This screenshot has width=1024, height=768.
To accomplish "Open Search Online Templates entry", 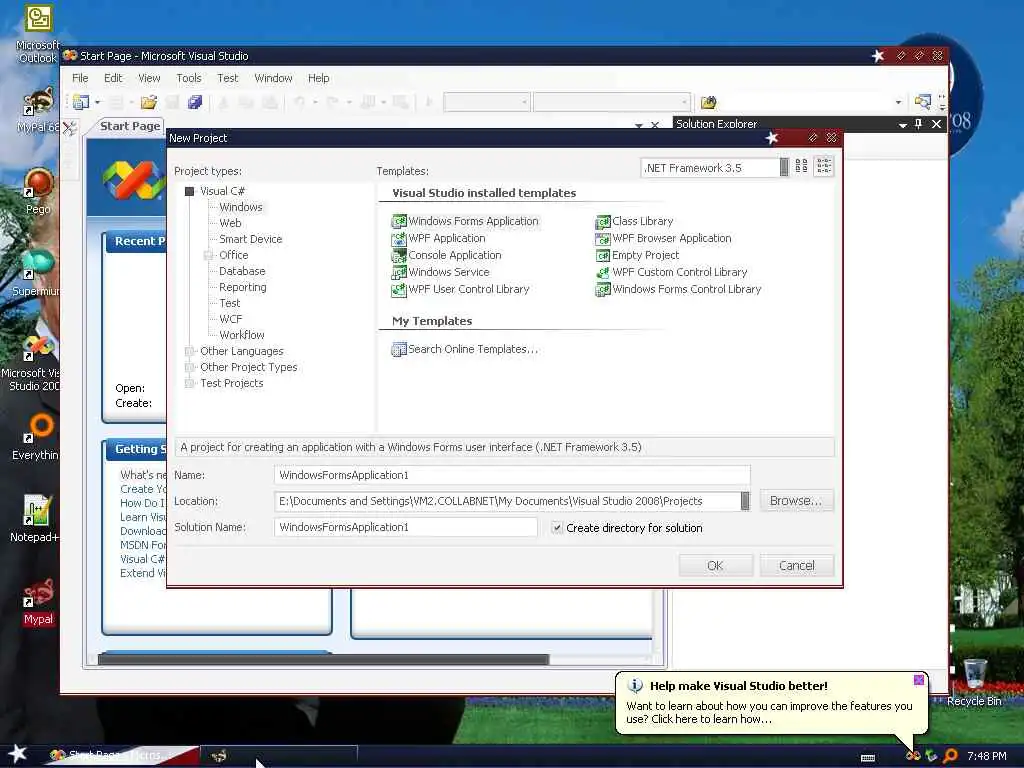I will [465, 349].
